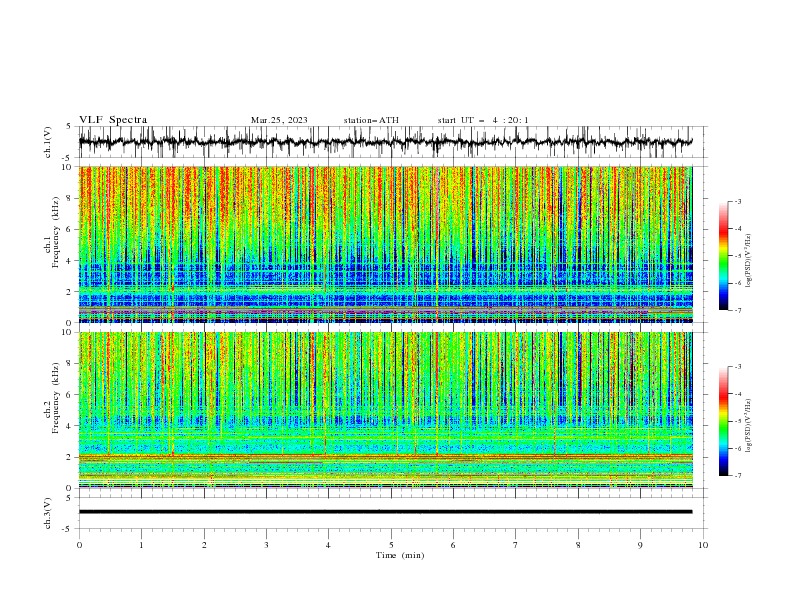Viewport: 792px width, 612px height.
Task: Click the "start UT = 4 :20: 1" text
Action: click(x=483, y=120)
